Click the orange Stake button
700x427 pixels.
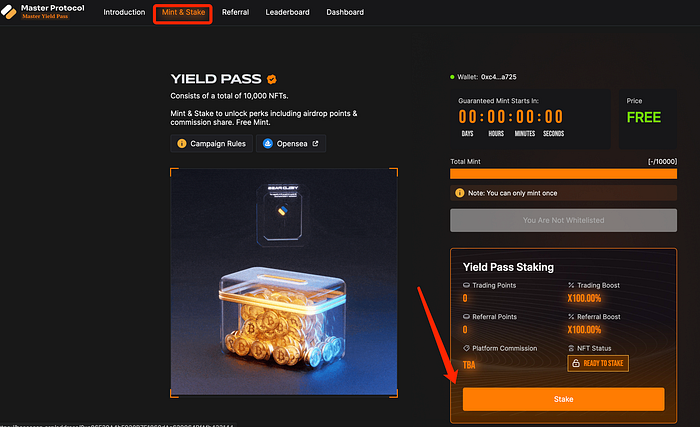click(x=563, y=399)
